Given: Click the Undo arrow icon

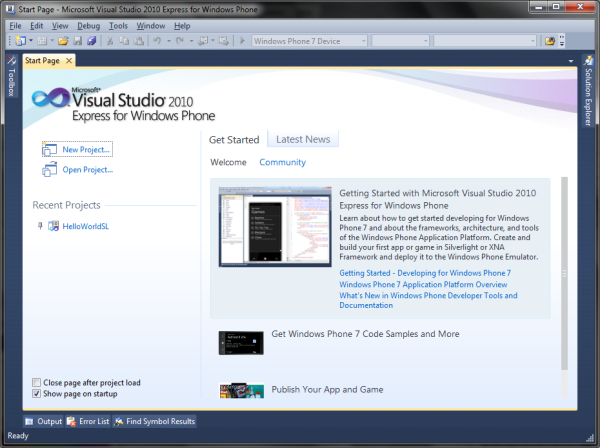Looking at the screenshot, I should click(157, 41).
